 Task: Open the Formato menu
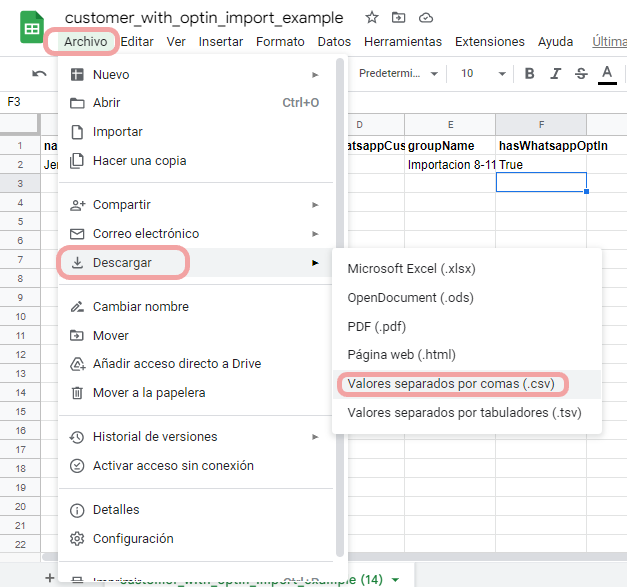pos(280,42)
